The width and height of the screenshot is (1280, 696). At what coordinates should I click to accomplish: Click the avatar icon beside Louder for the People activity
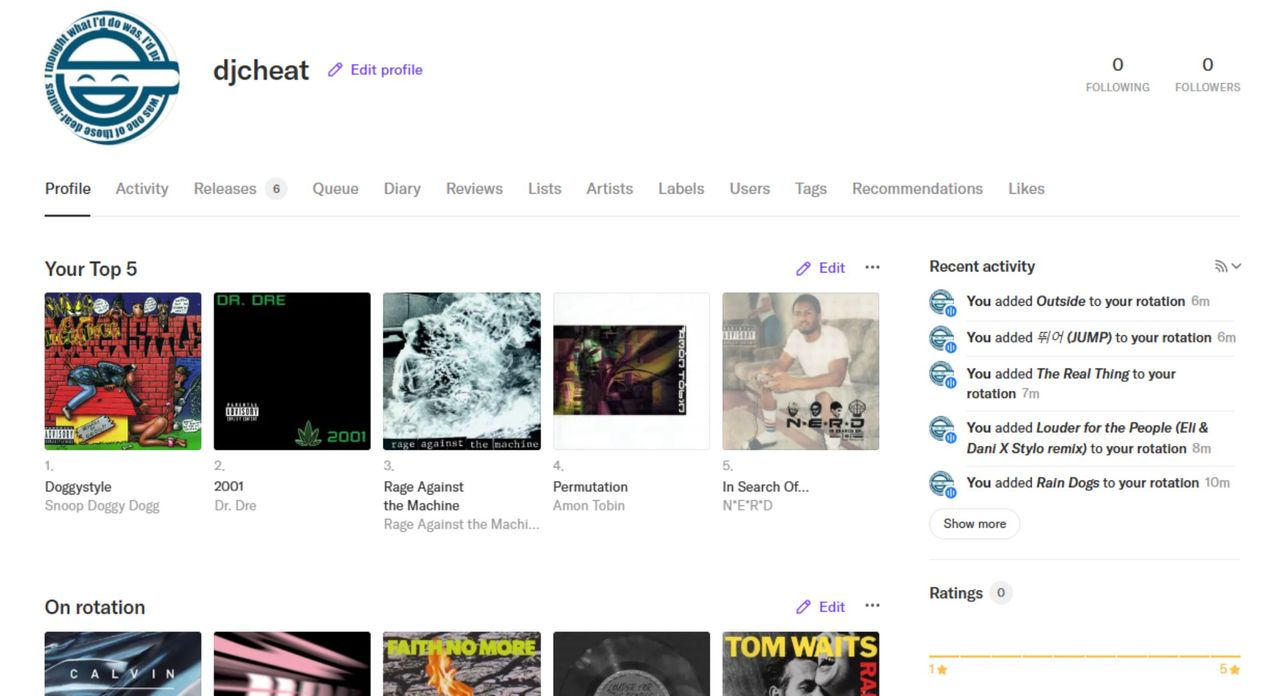(x=942, y=429)
